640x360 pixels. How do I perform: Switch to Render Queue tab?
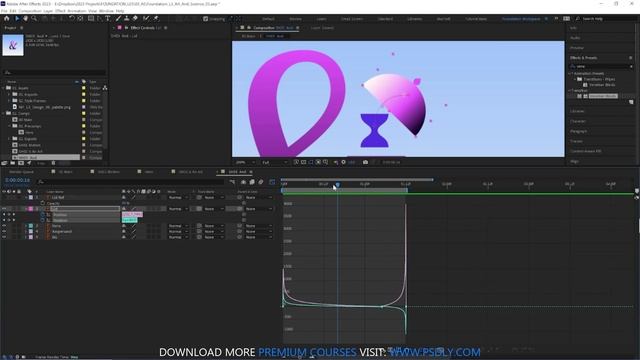[x=22, y=172]
